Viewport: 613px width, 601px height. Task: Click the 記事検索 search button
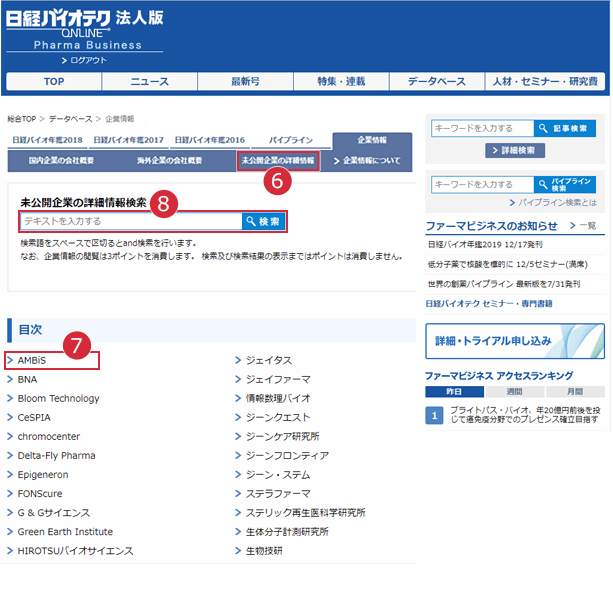(x=565, y=128)
